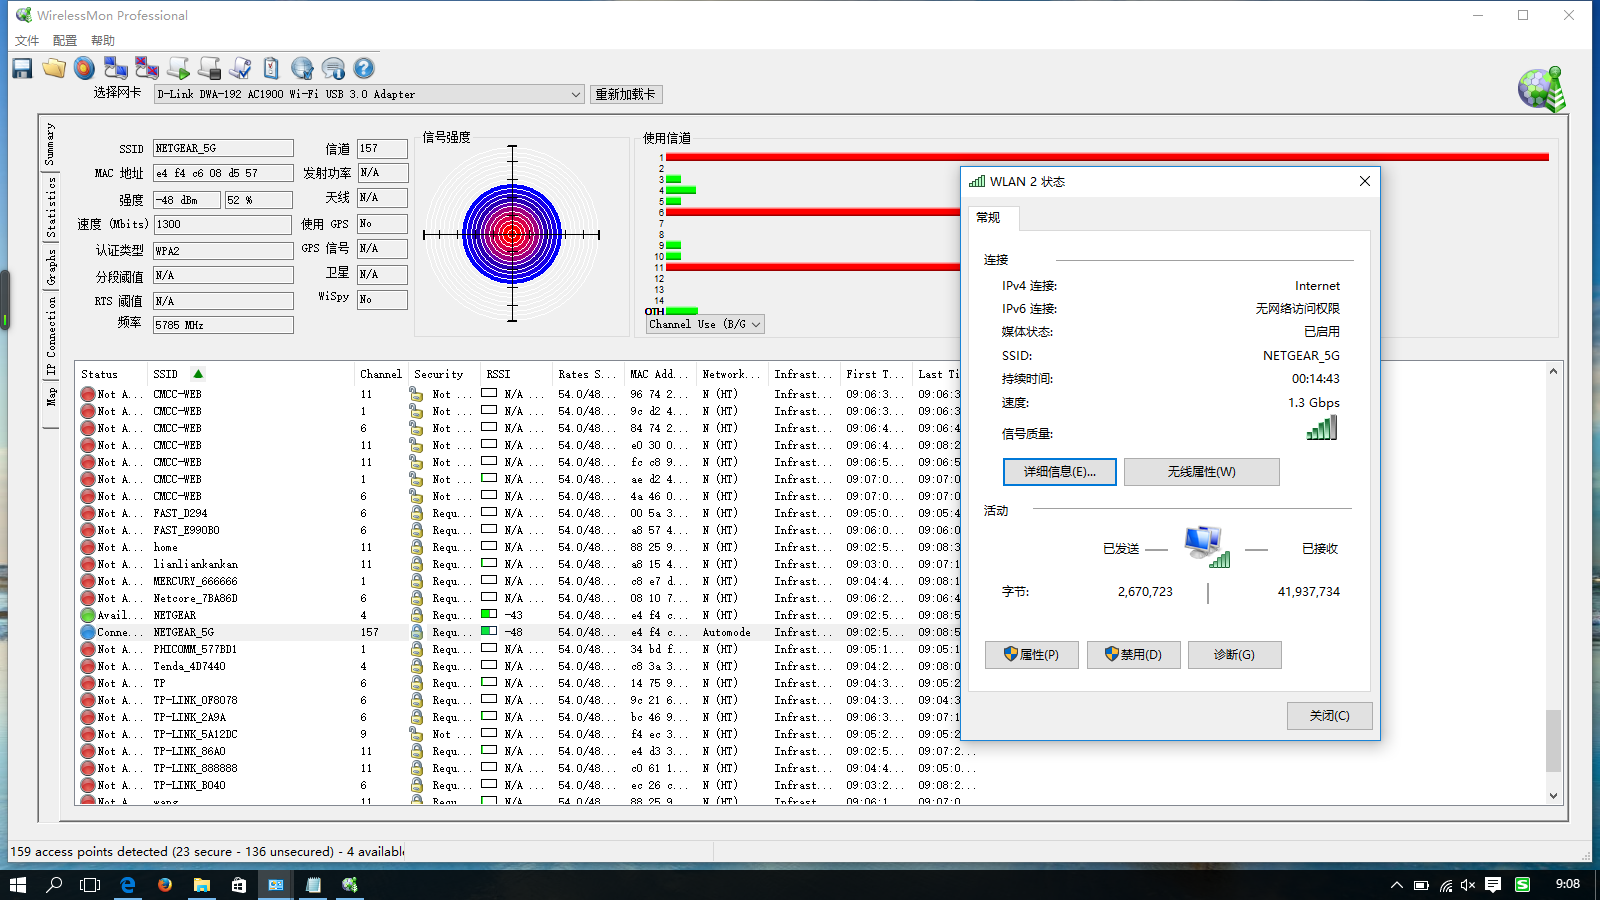Click the signal quality bars icon in the WLAN dialog
1600x900 pixels.
click(x=1321, y=428)
